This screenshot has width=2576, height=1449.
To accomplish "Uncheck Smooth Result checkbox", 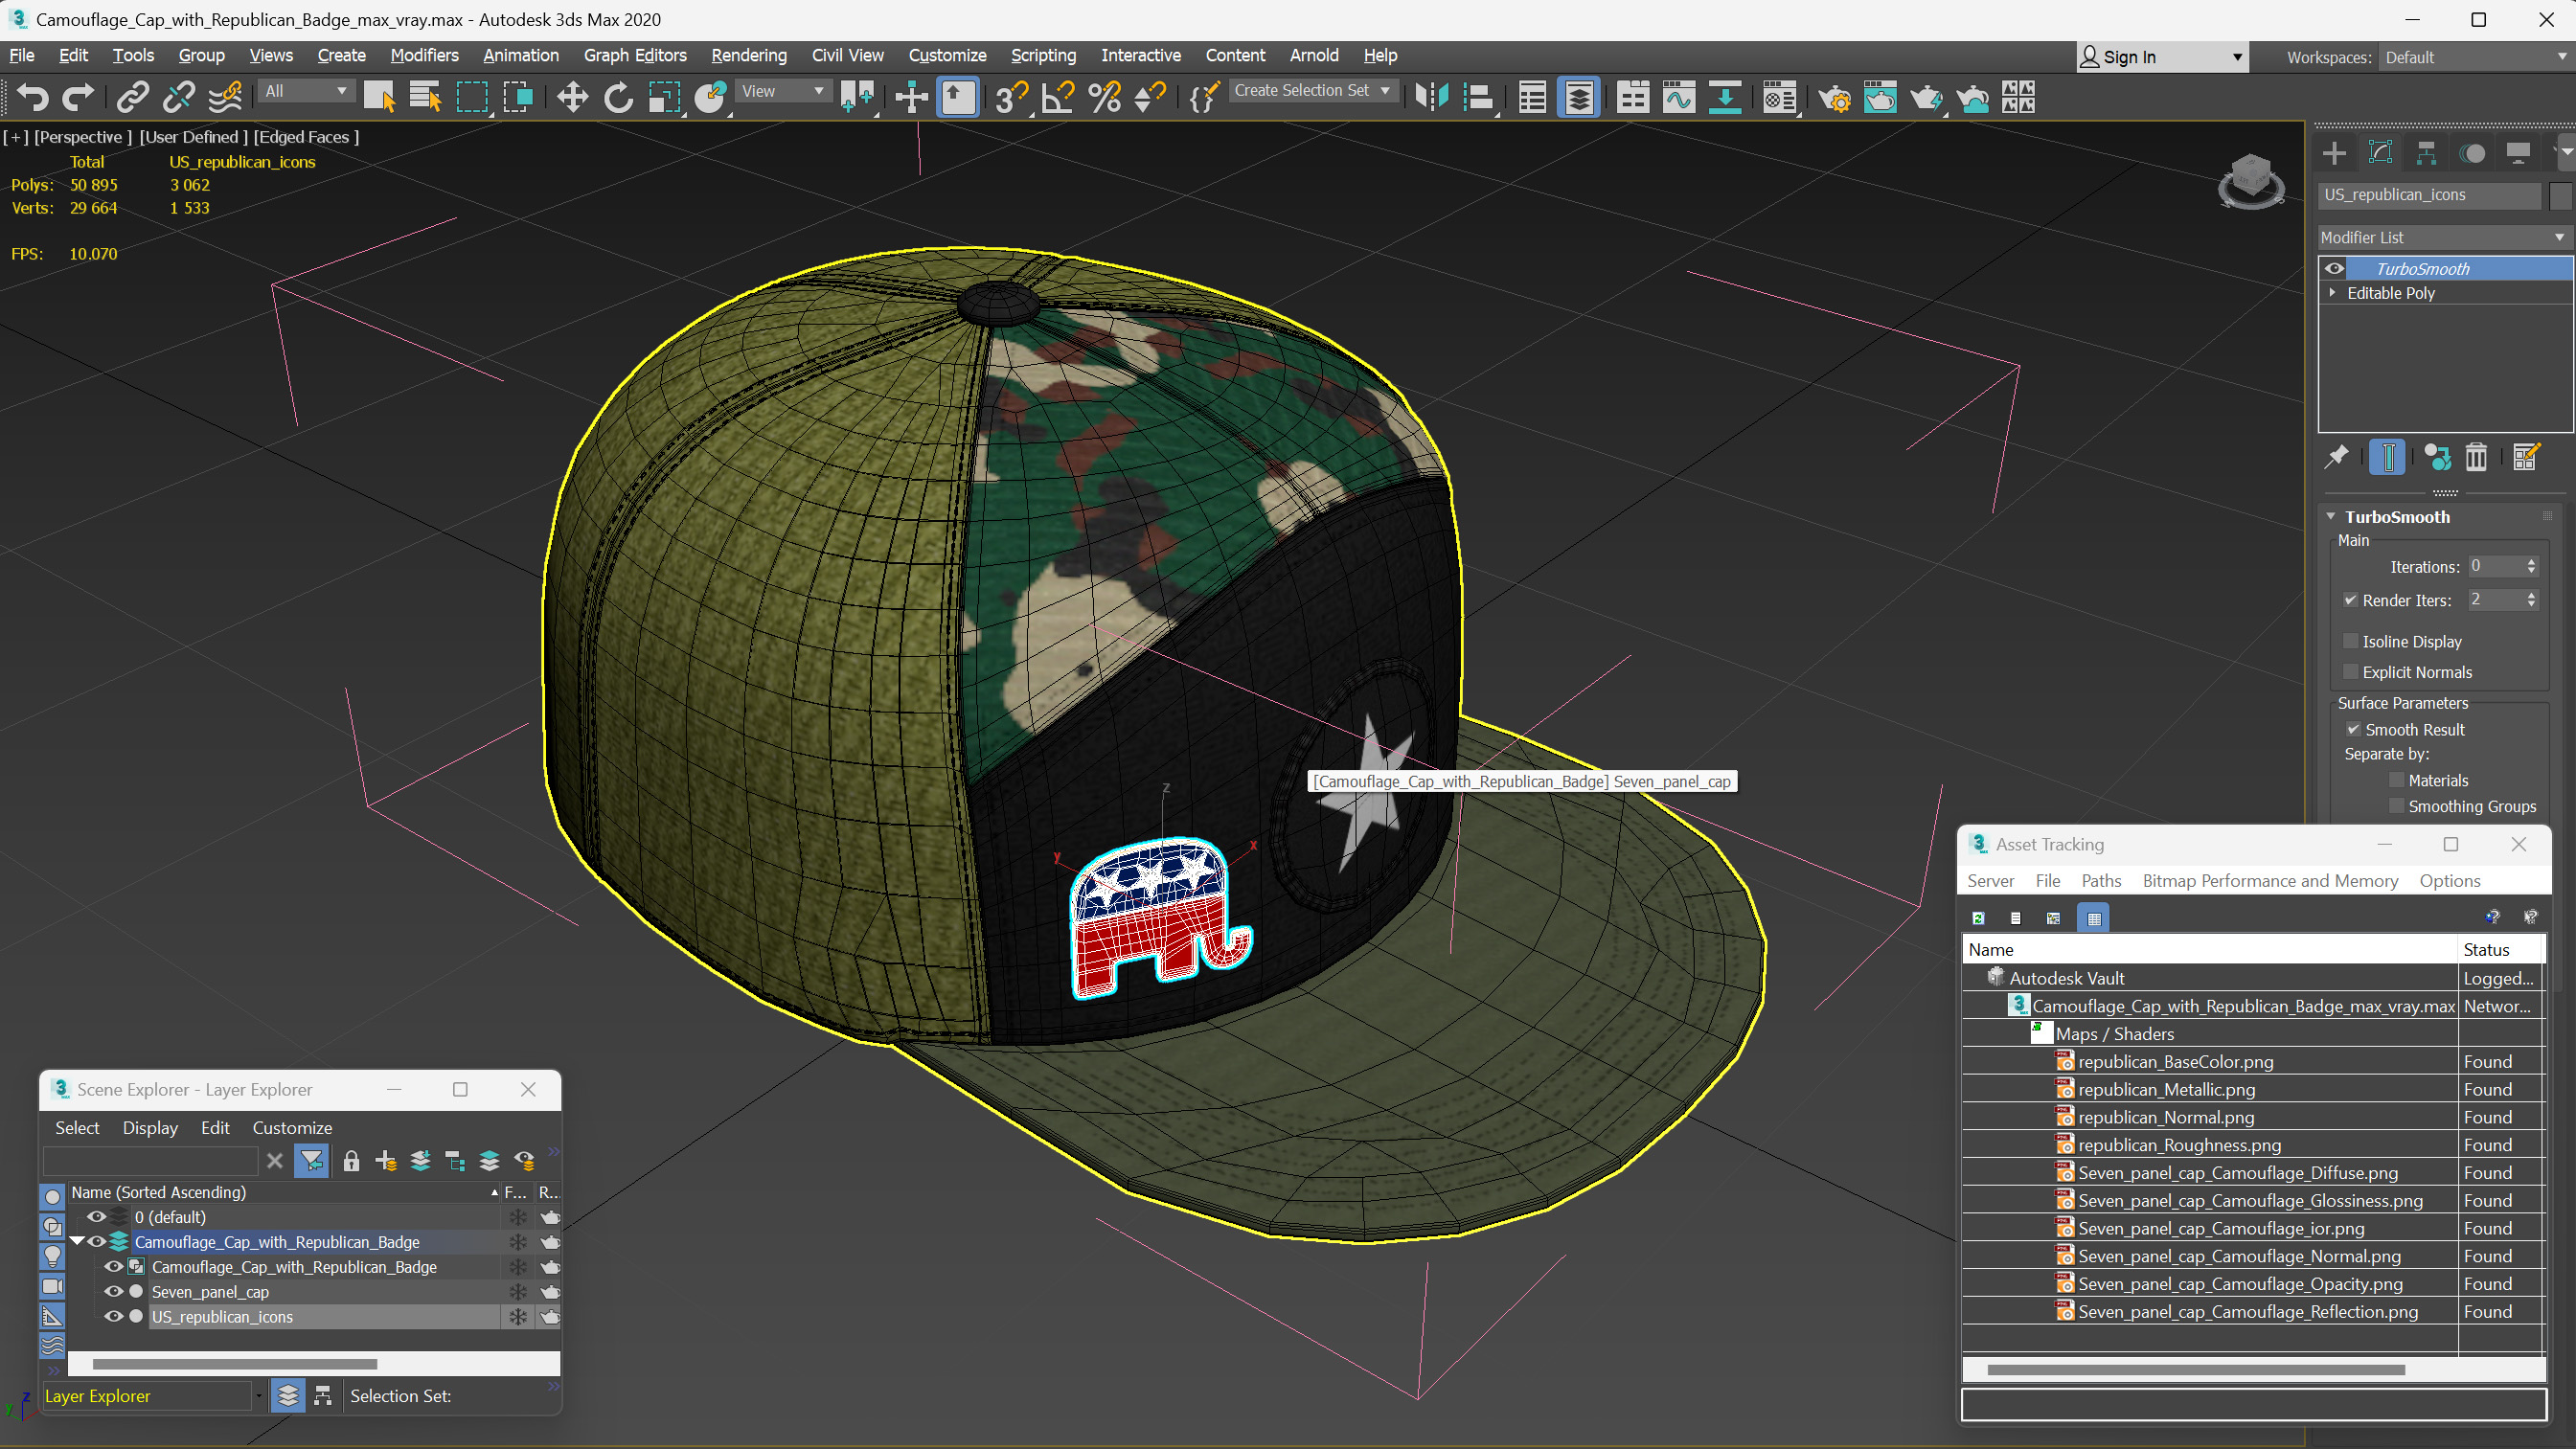I will [x=2353, y=729].
